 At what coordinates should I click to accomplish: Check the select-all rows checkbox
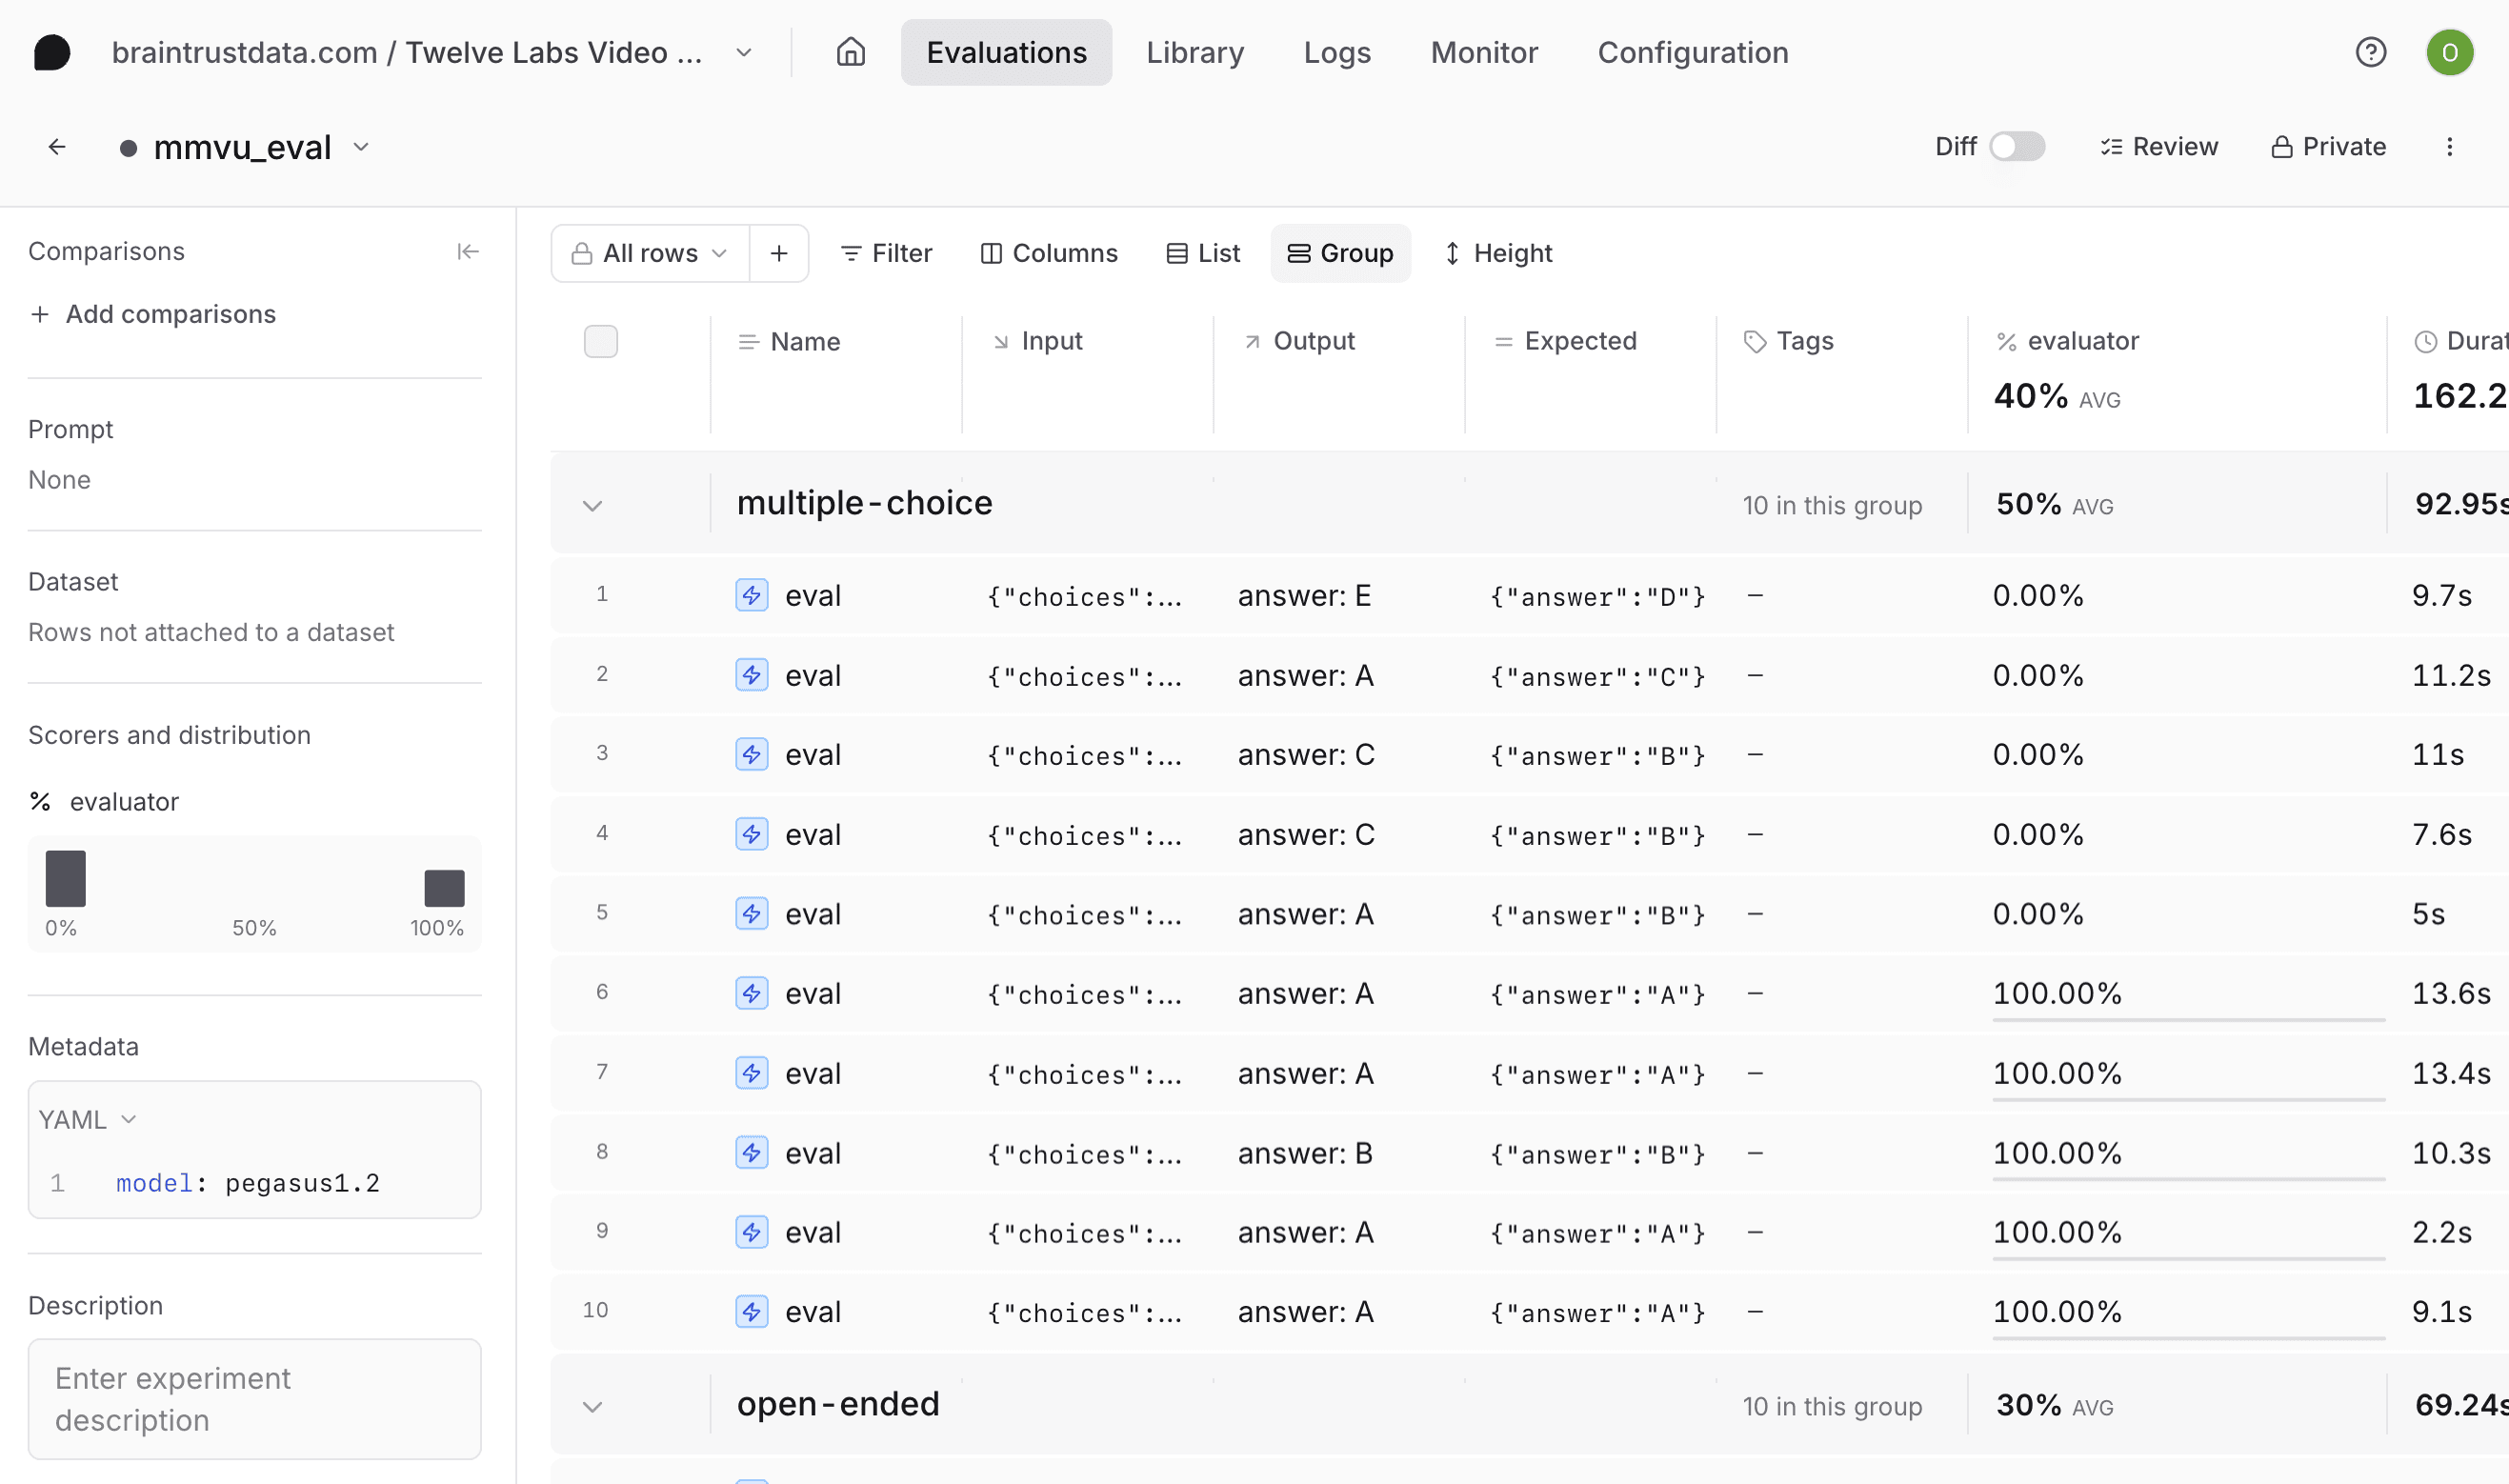[600, 342]
